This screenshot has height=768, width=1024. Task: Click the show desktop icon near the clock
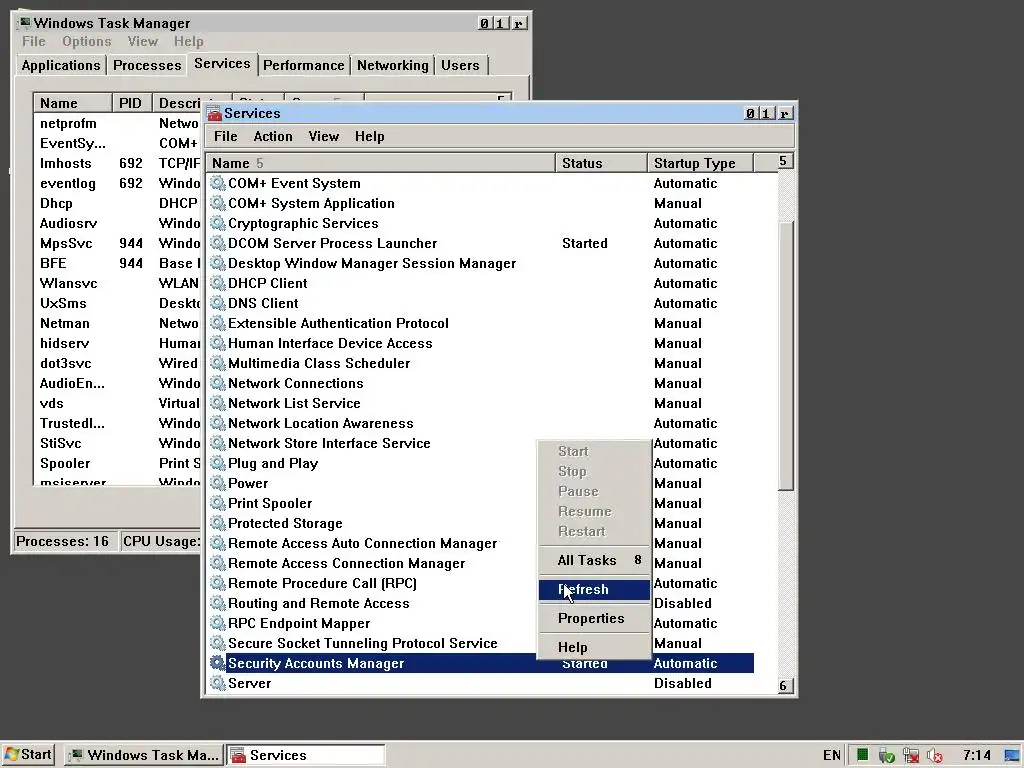1012,756
